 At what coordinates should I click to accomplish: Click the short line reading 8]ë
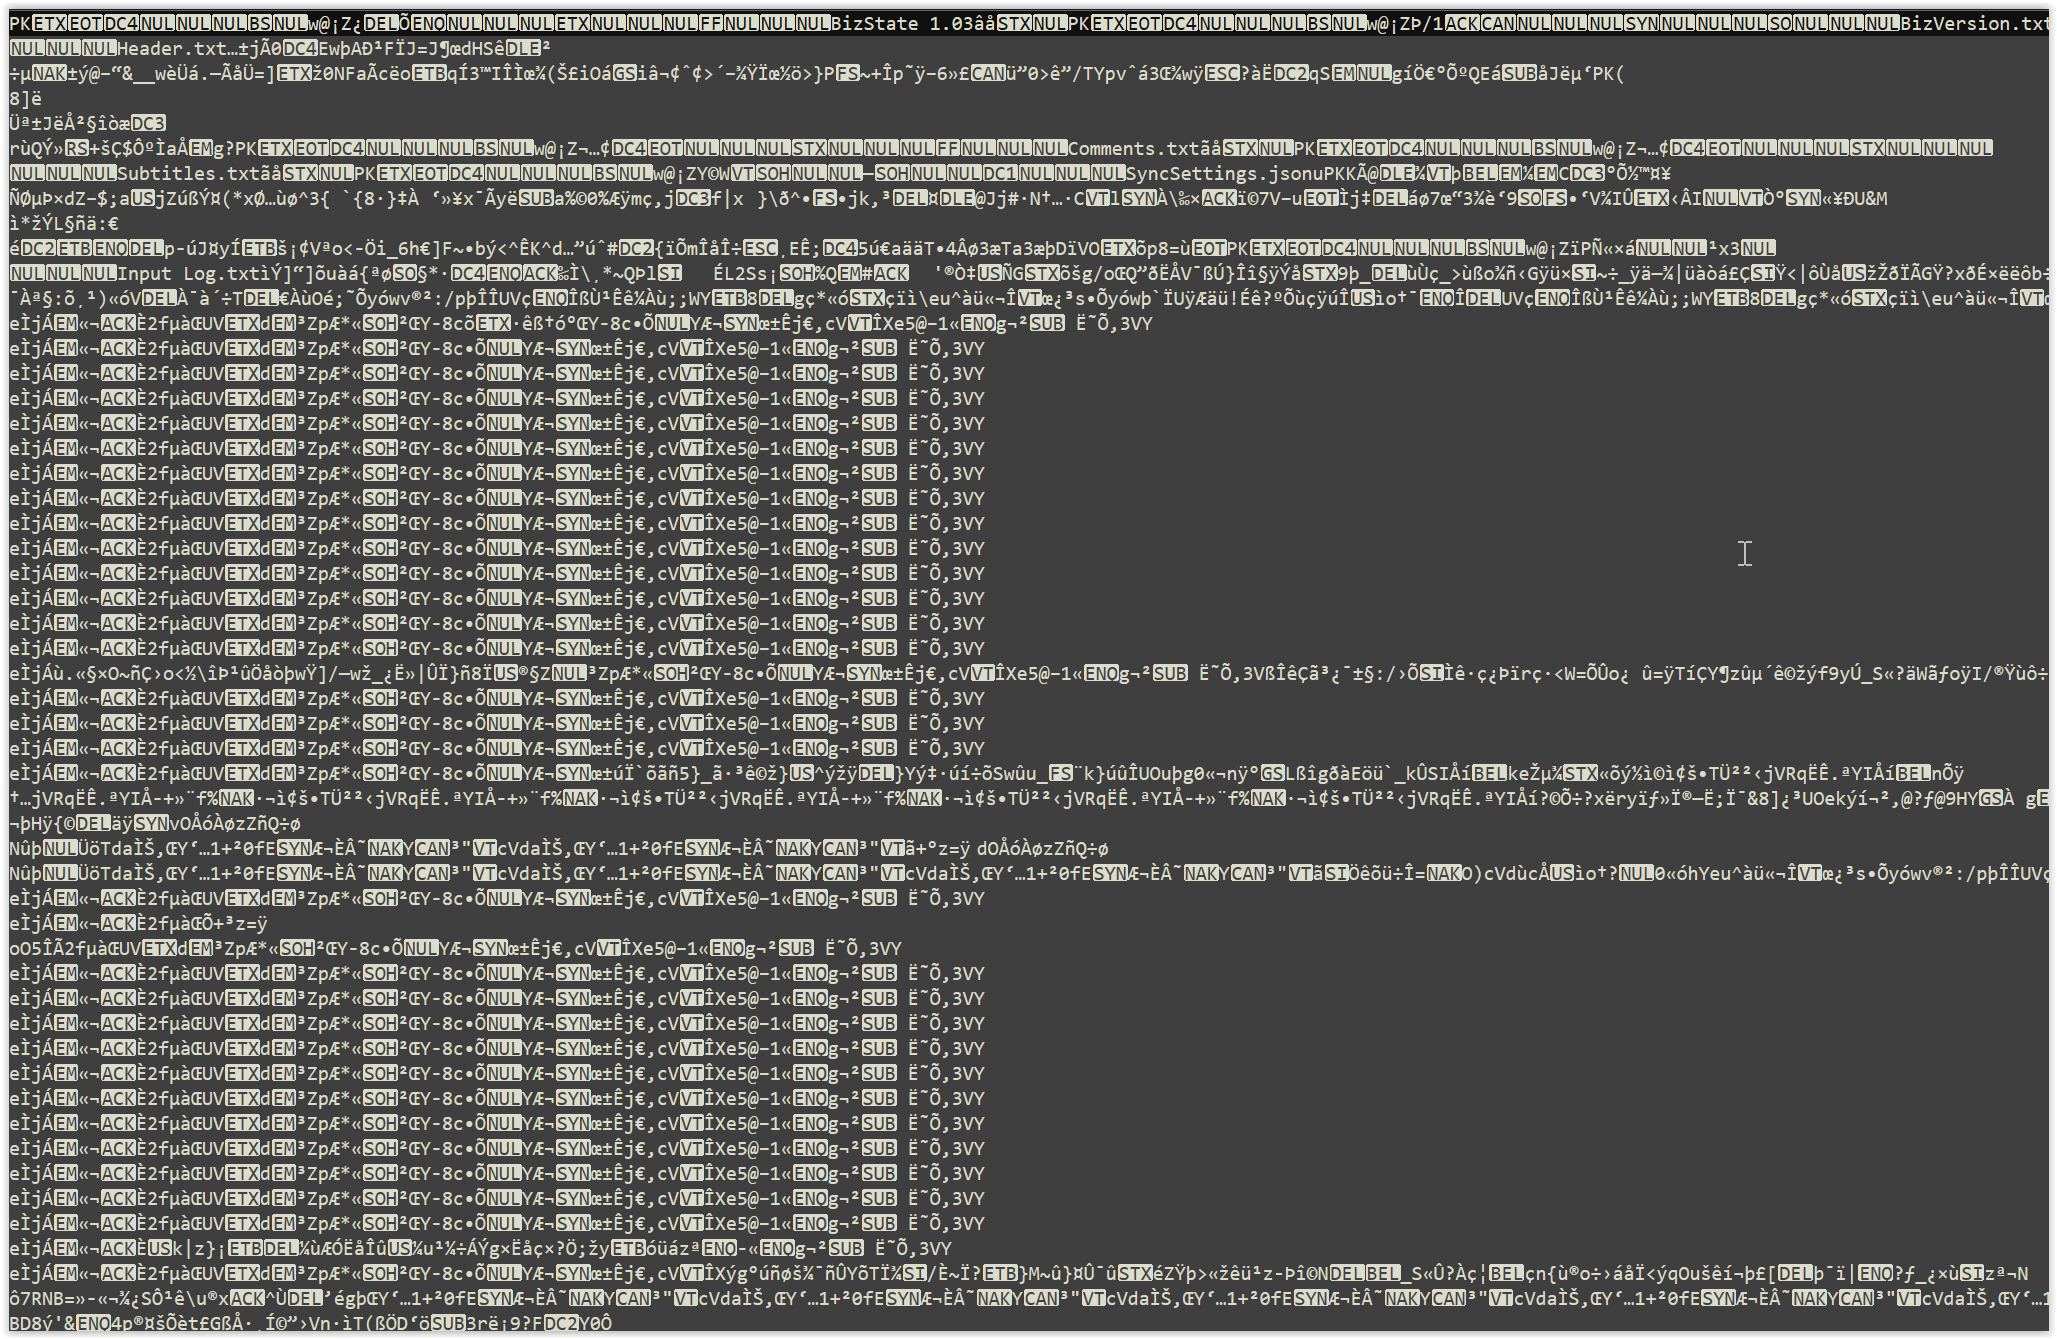pyautogui.click(x=26, y=98)
